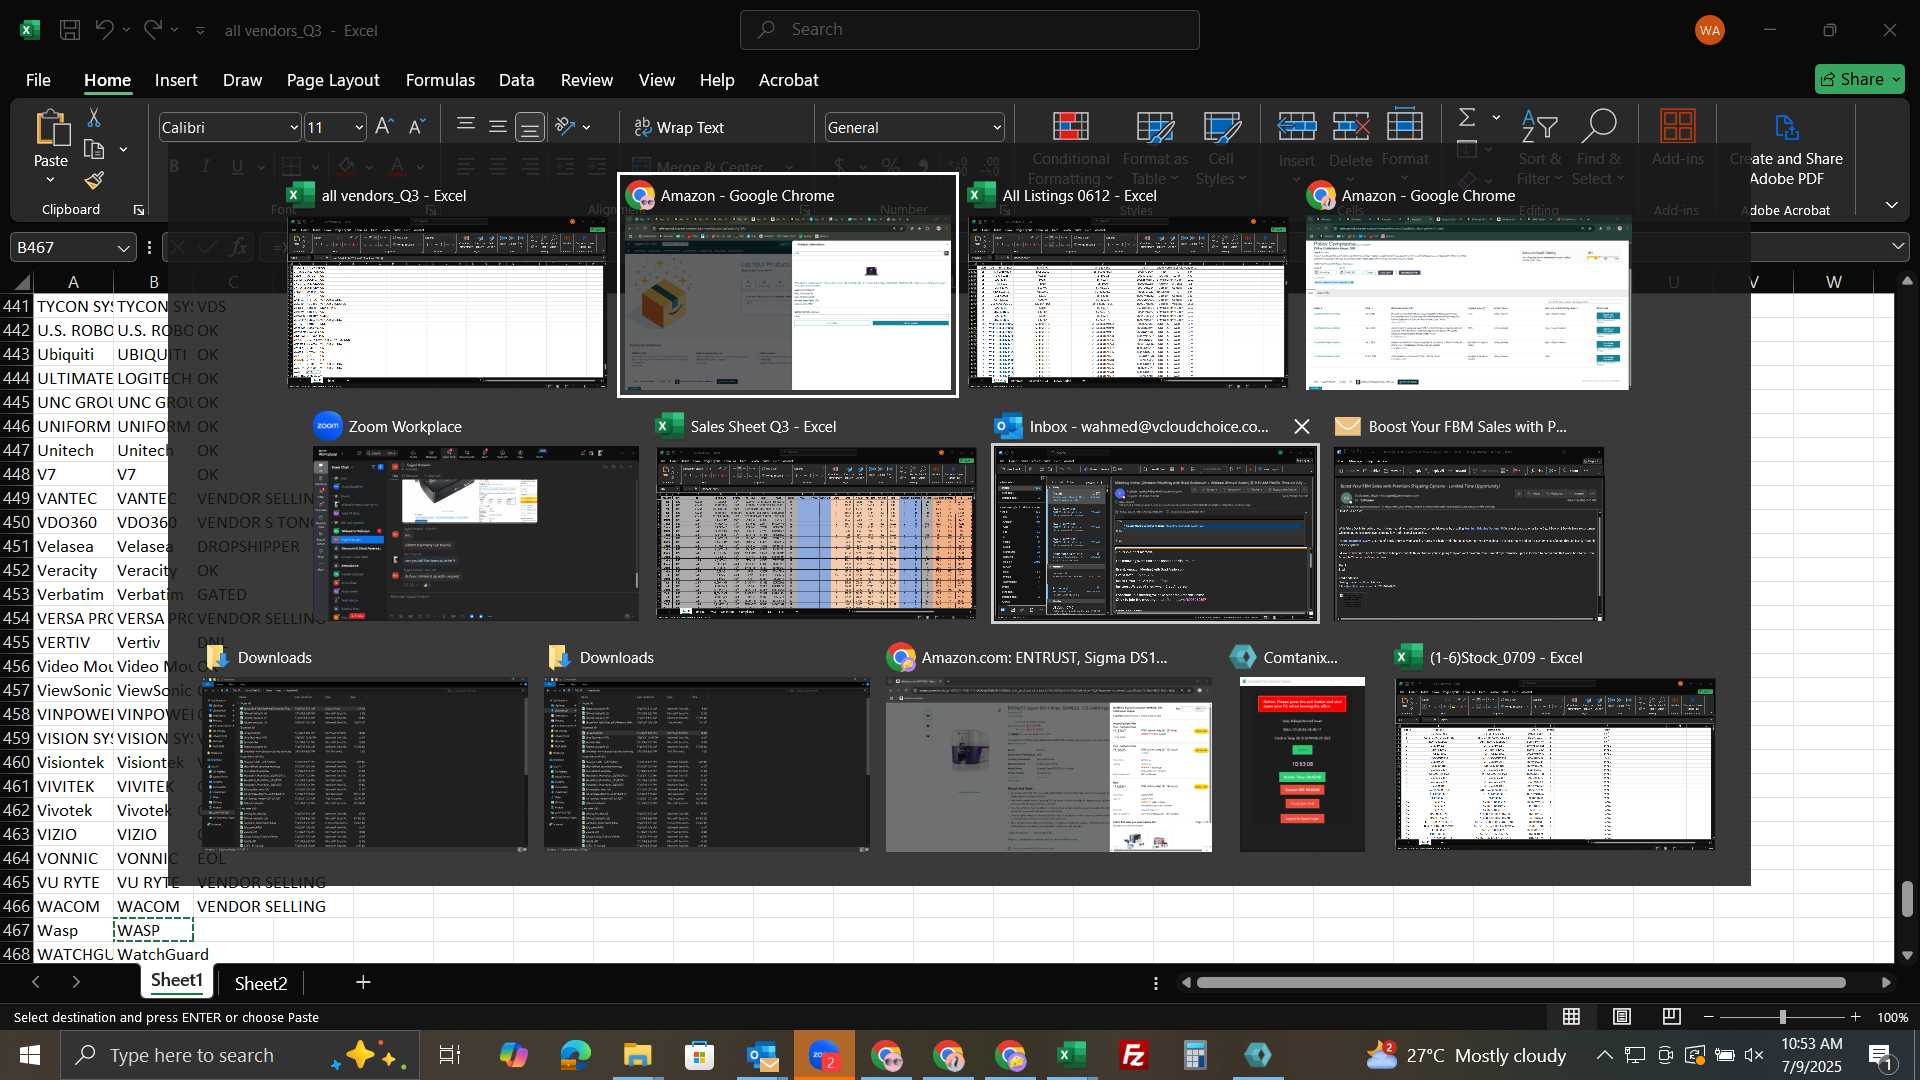Select the Format Painter brush
This screenshot has width=1920, height=1080.
(x=94, y=181)
